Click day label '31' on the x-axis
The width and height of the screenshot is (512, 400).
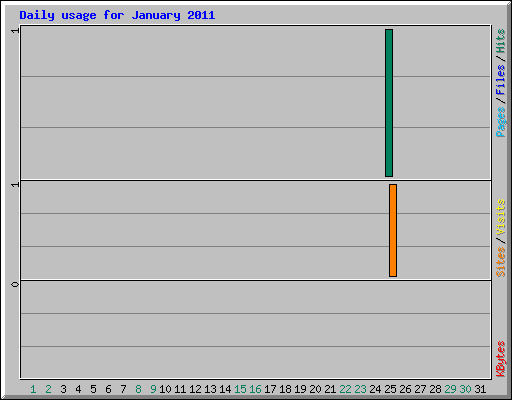(480, 389)
